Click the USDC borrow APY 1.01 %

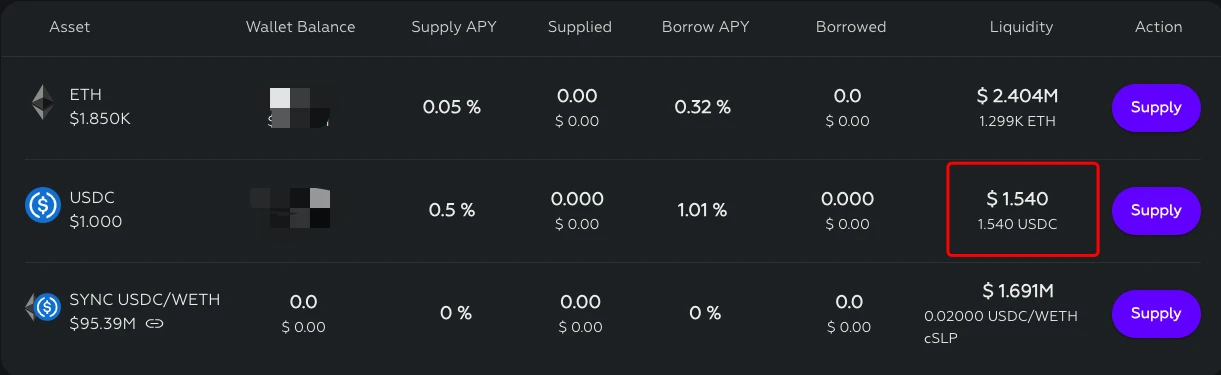(x=701, y=210)
